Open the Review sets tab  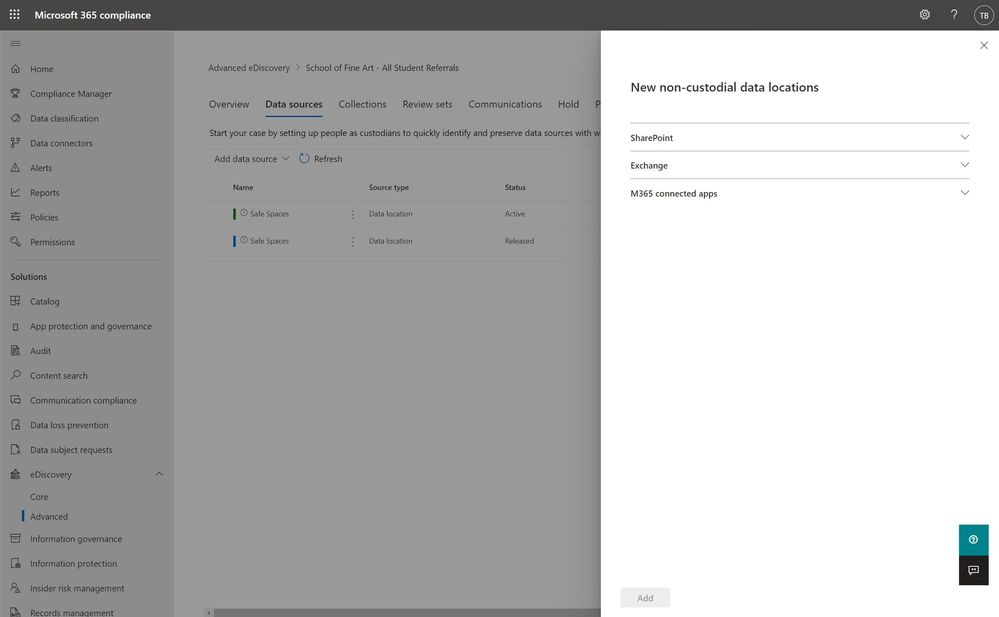tap(427, 104)
